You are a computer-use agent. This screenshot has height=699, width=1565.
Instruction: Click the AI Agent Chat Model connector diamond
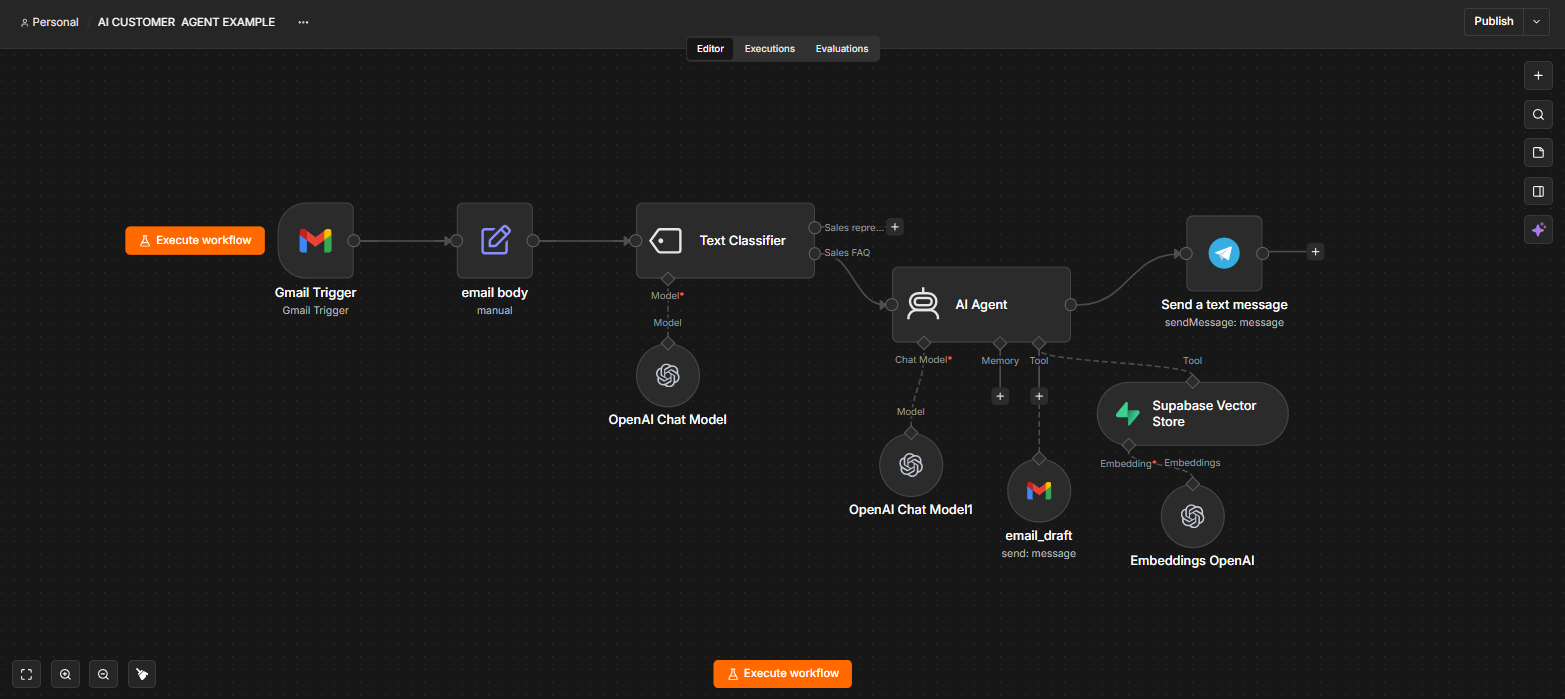(924, 342)
